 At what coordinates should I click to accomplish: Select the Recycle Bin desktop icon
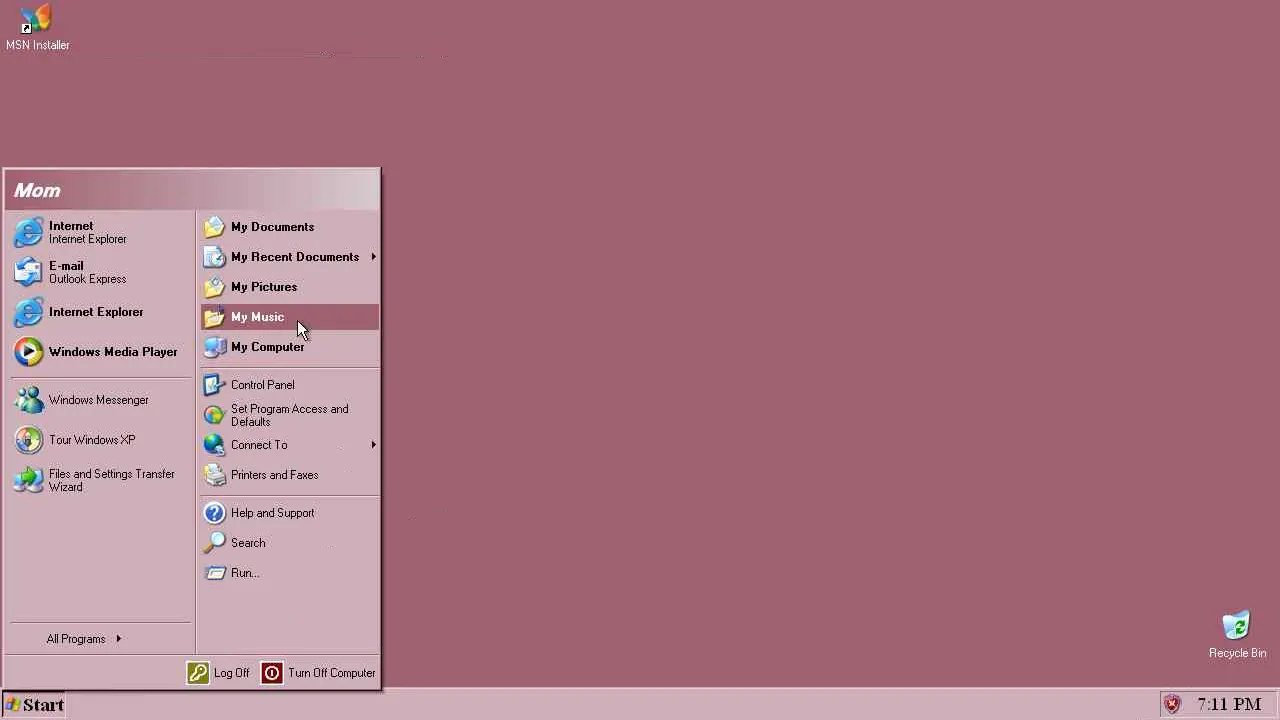pos(1237,634)
